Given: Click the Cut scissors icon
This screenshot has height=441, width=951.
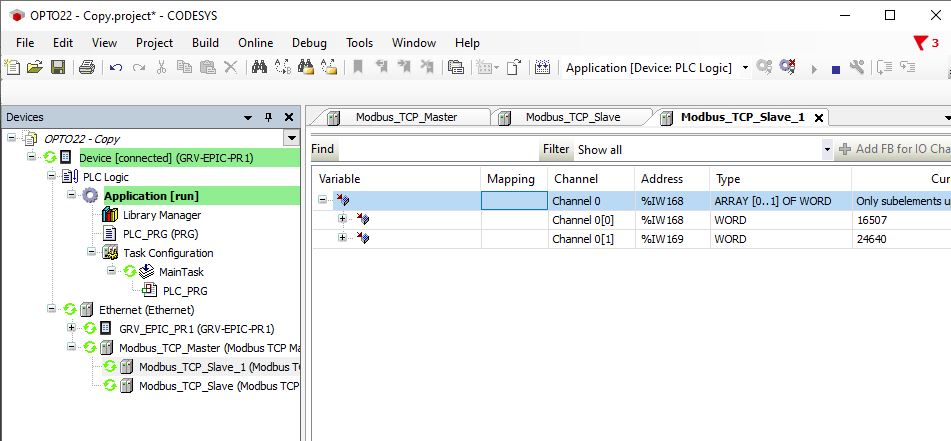Looking at the screenshot, I should tap(161, 67).
